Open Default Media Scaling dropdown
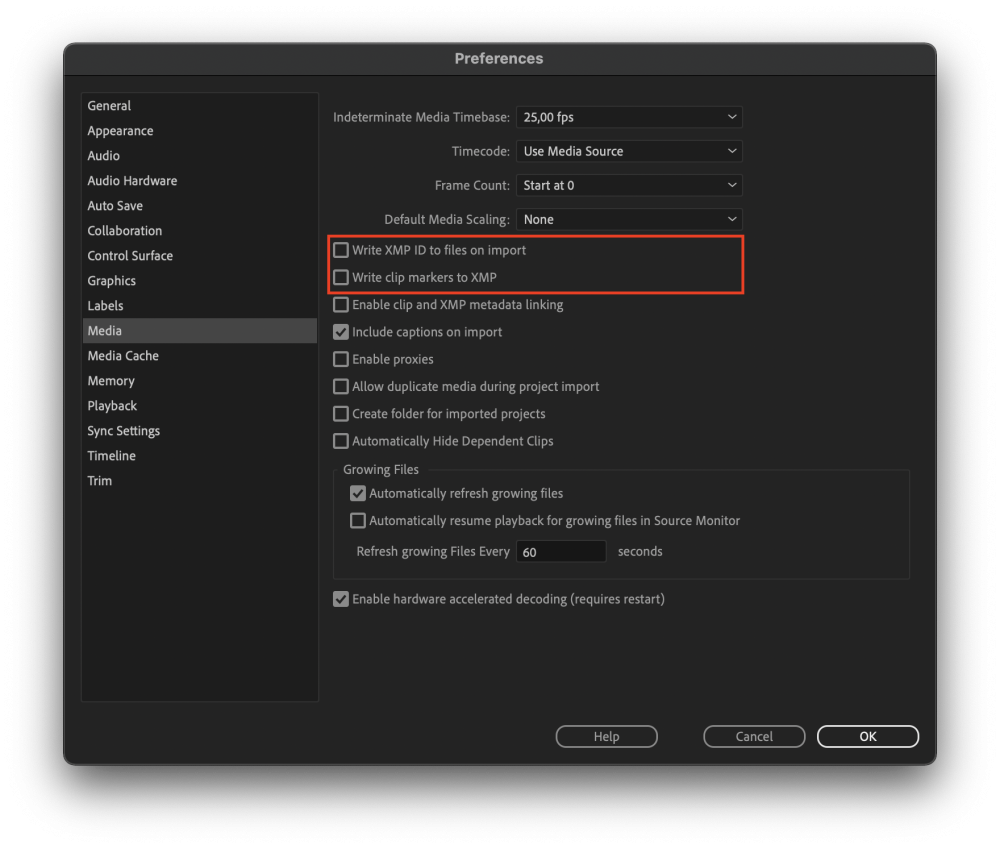Screen dimensions: 1000x849 pyautogui.click(x=629, y=219)
